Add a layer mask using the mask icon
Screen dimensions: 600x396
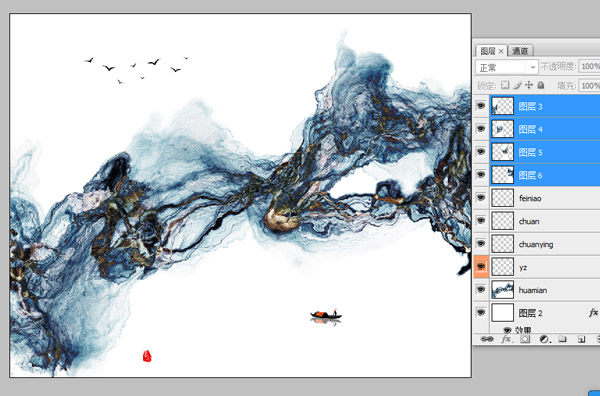click(x=525, y=339)
